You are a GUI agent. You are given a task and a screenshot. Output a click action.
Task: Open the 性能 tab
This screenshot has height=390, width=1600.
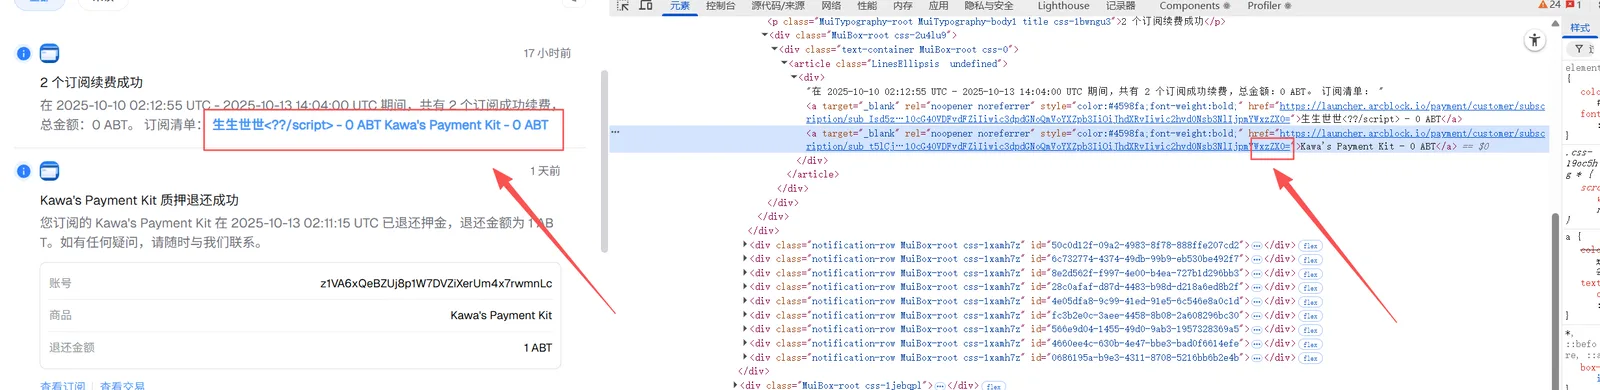tap(867, 6)
